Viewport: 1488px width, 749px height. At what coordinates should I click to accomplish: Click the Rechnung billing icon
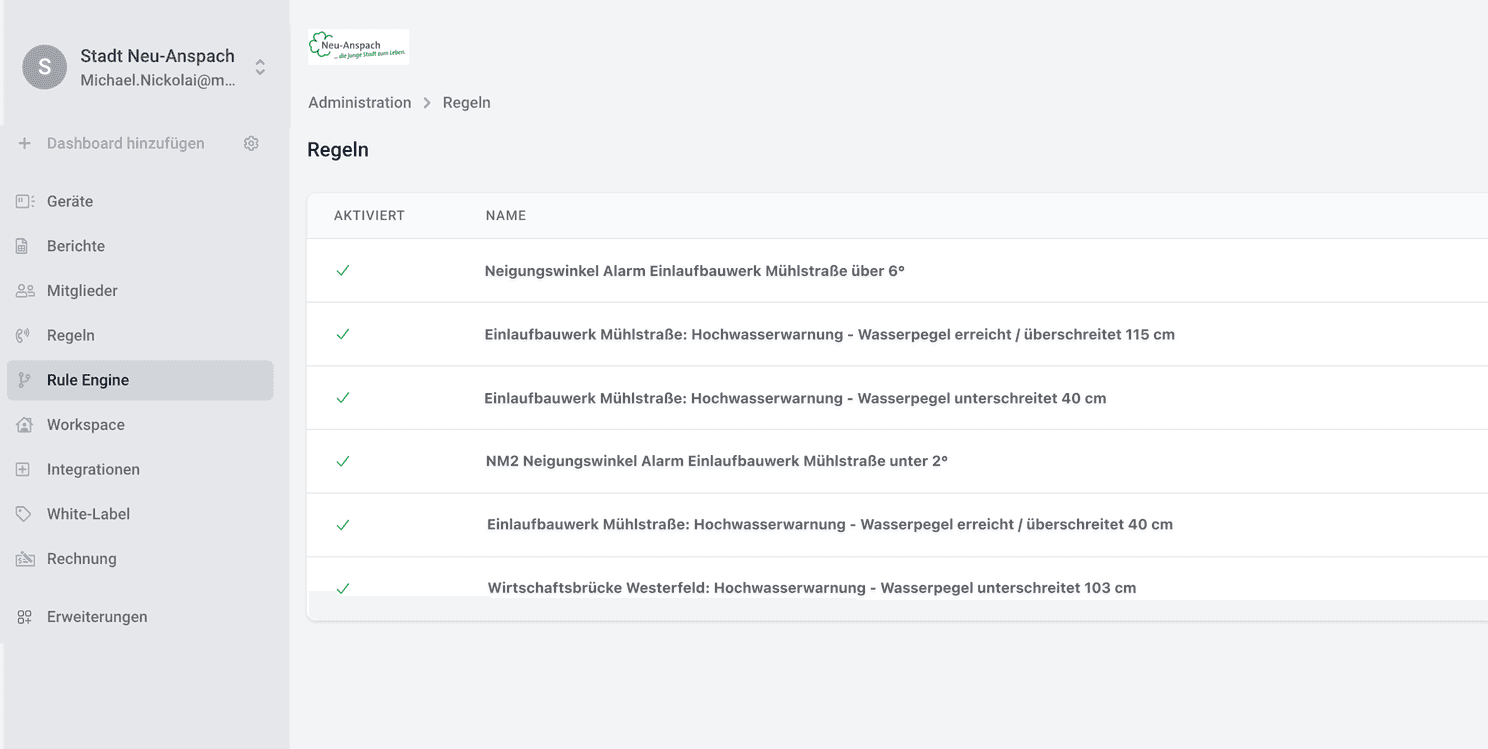click(25, 559)
